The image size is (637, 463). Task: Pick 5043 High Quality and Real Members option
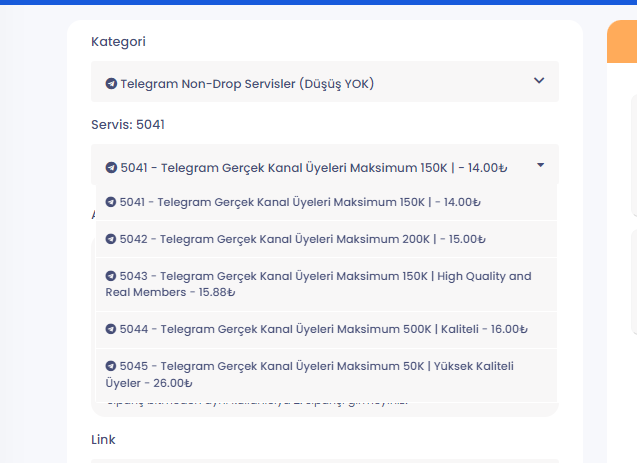320,284
